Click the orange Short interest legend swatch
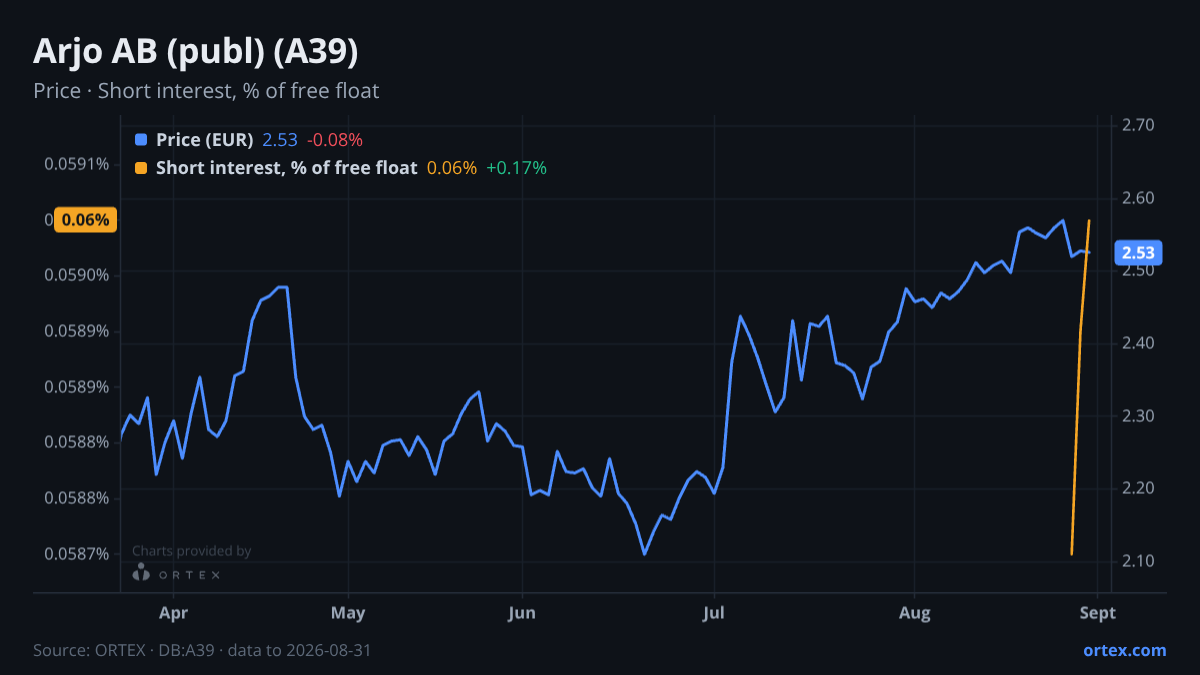Viewport: 1200px width, 675px height. tap(141, 168)
